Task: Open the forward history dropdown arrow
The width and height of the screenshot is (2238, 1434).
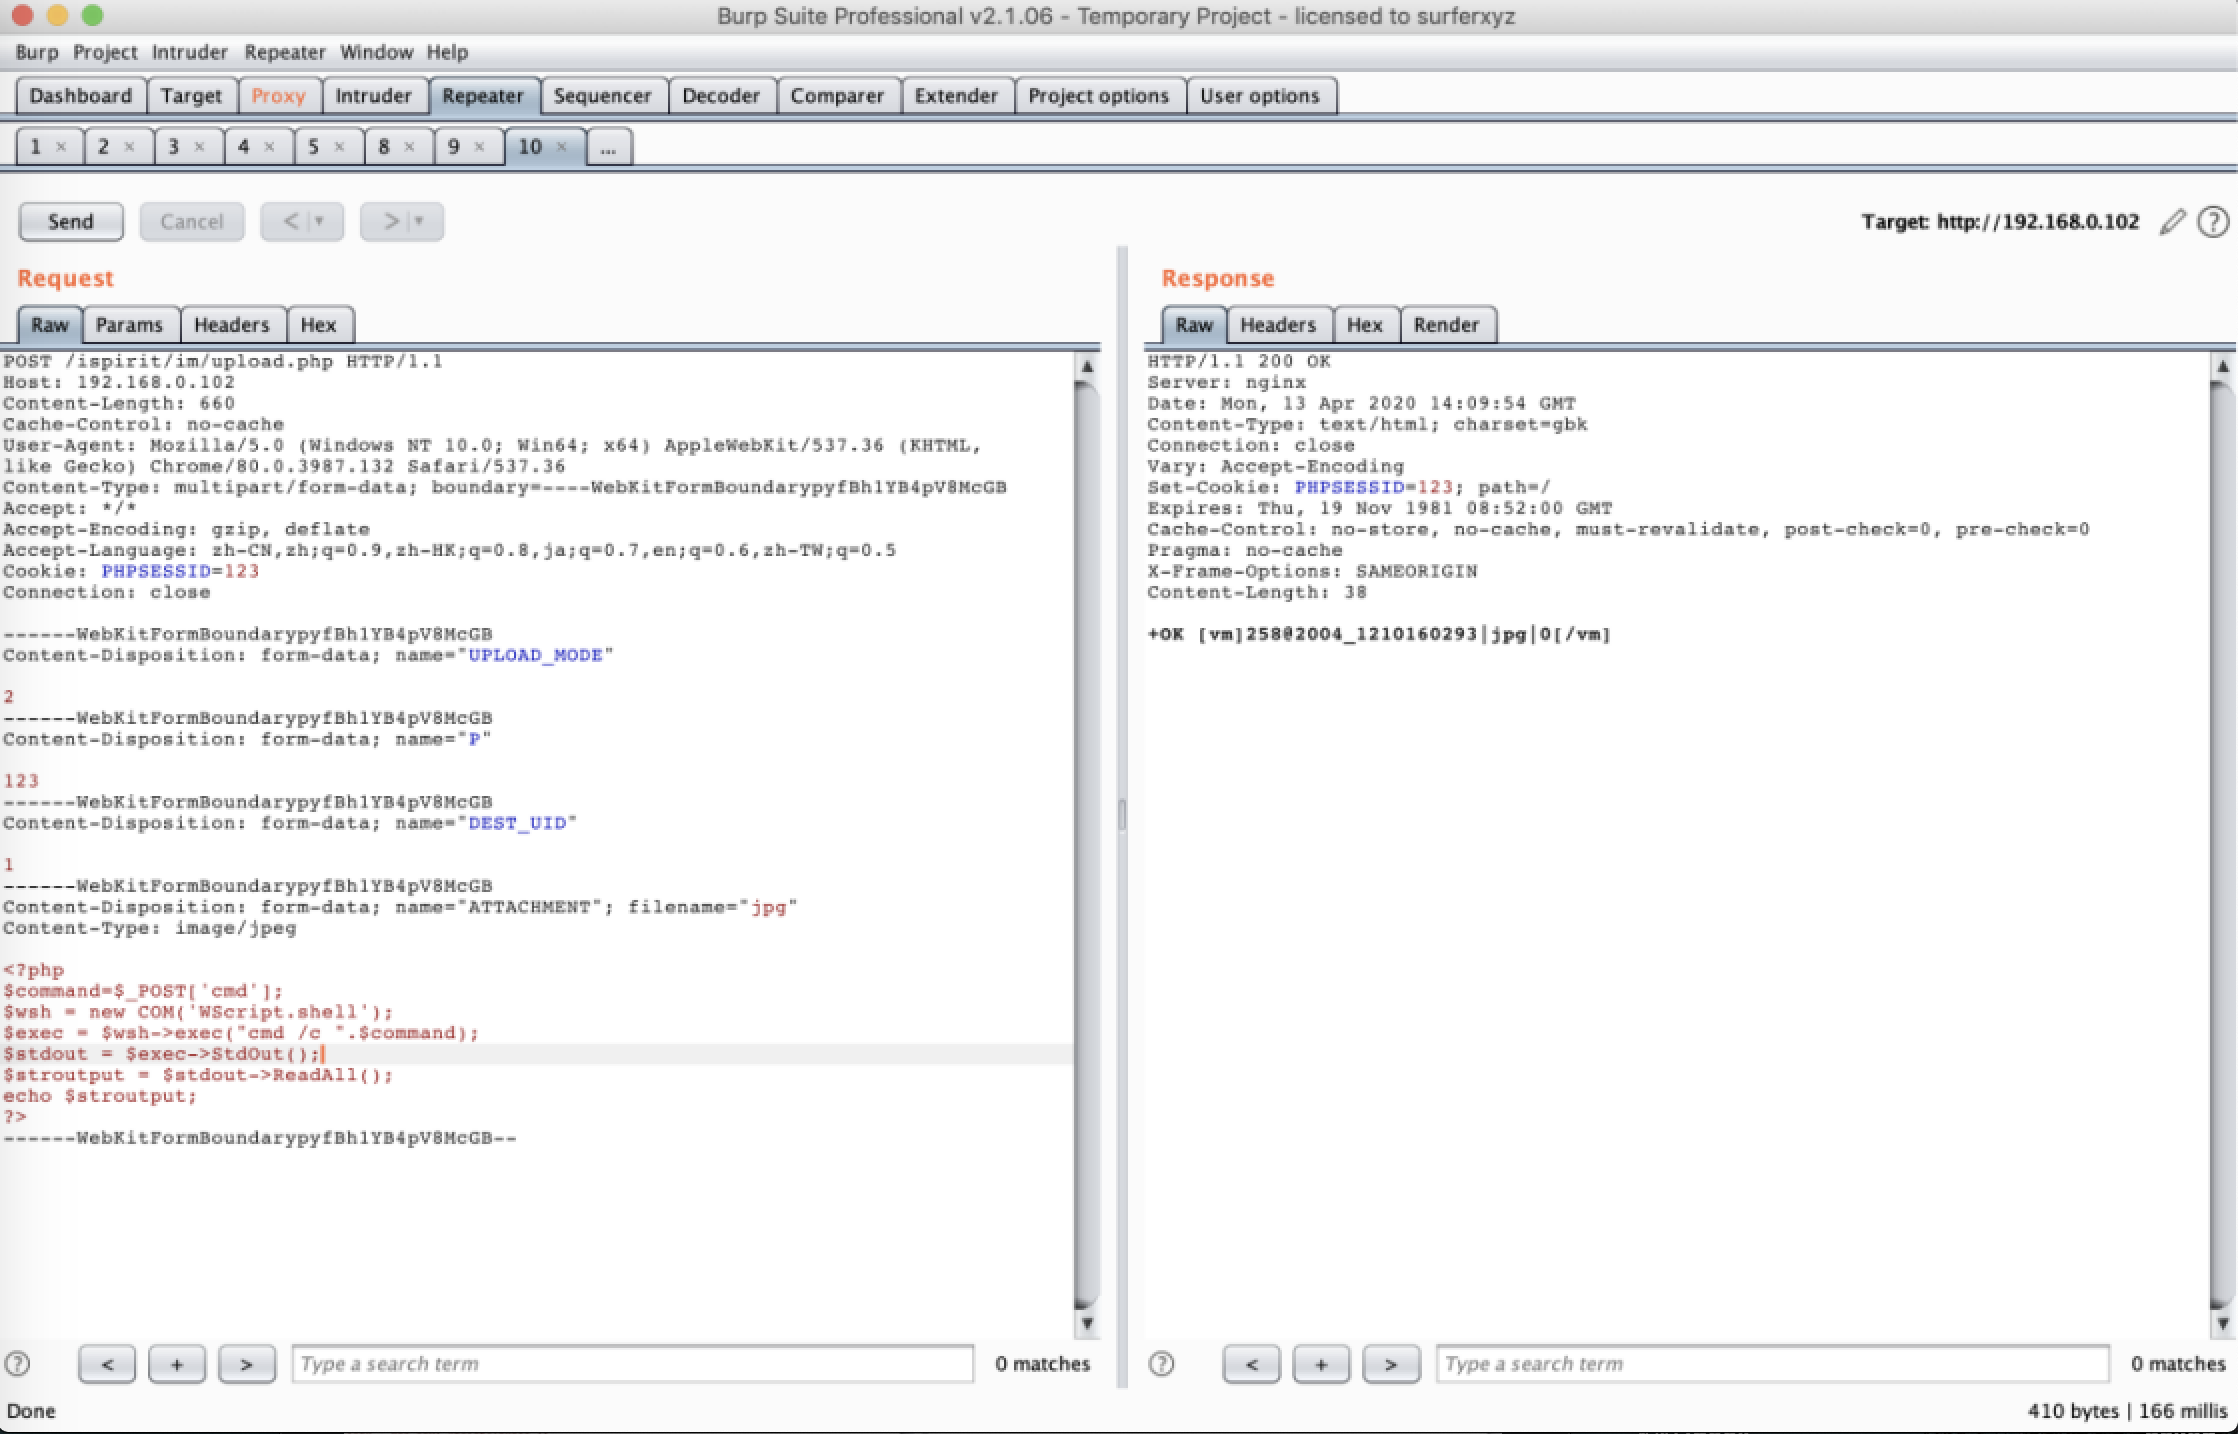Action: pos(420,222)
